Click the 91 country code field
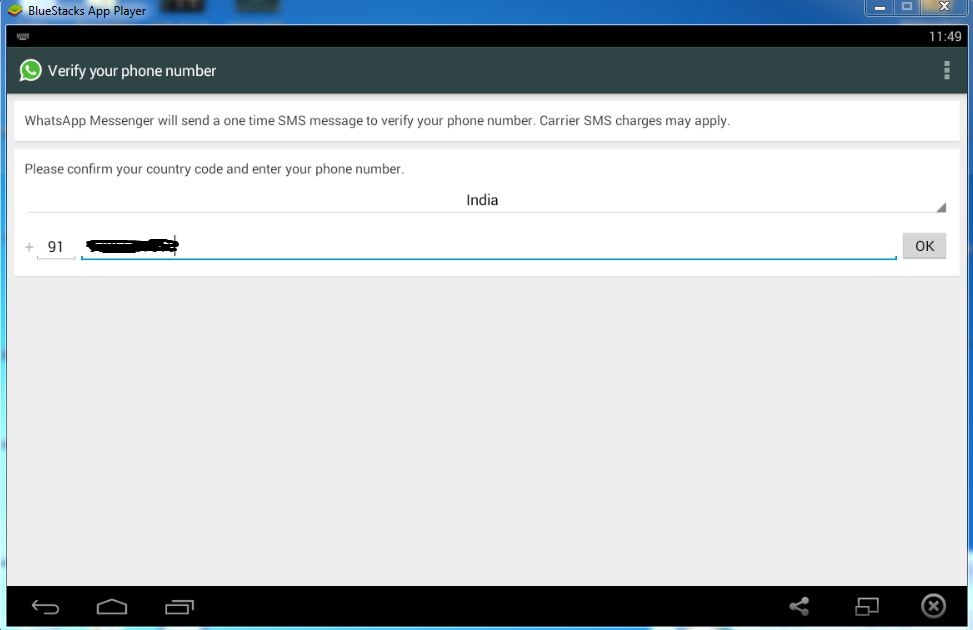973x630 pixels. click(x=56, y=247)
